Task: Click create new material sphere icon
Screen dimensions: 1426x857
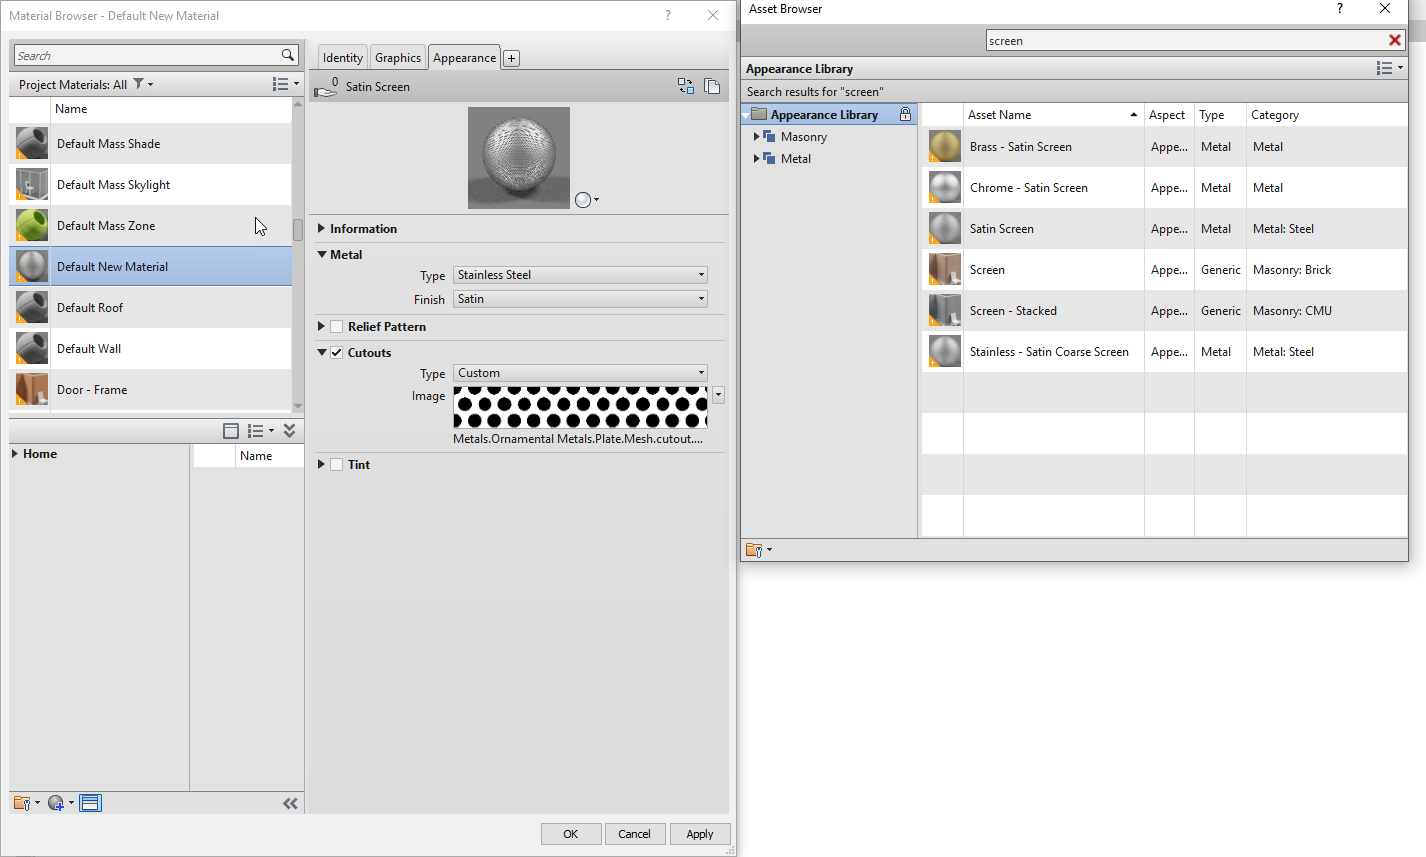Action: (60, 803)
